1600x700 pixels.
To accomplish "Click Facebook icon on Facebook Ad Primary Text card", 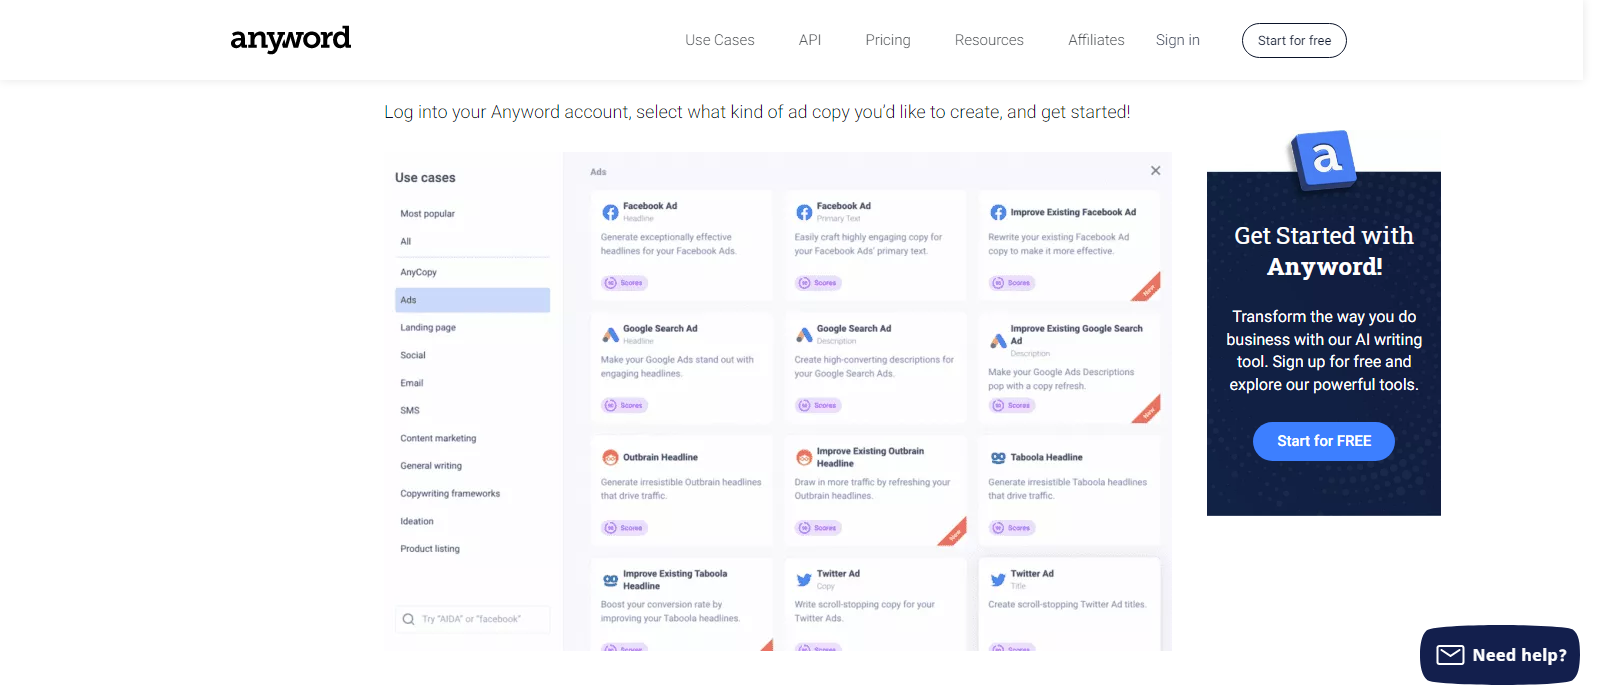I will pos(804,212).
